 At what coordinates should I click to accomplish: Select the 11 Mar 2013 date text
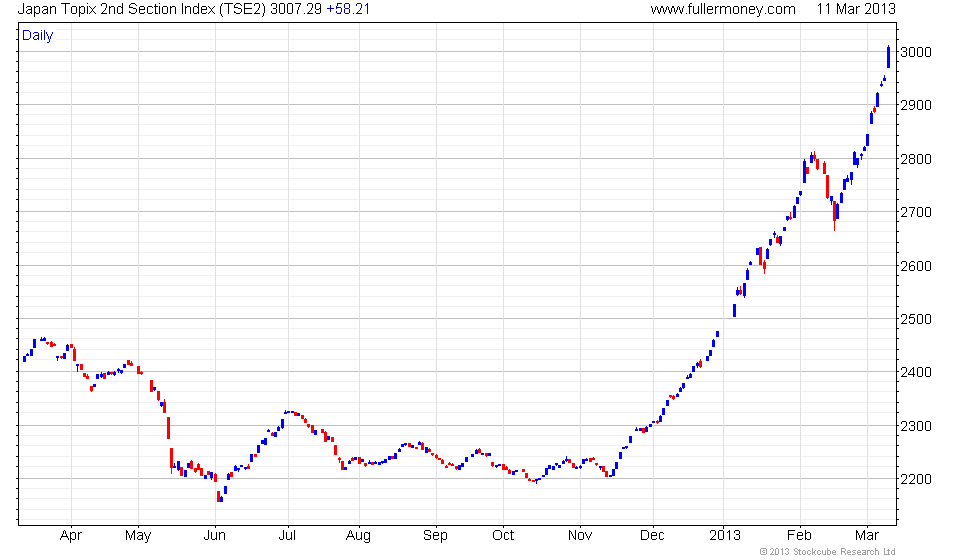tap(856, 9)
